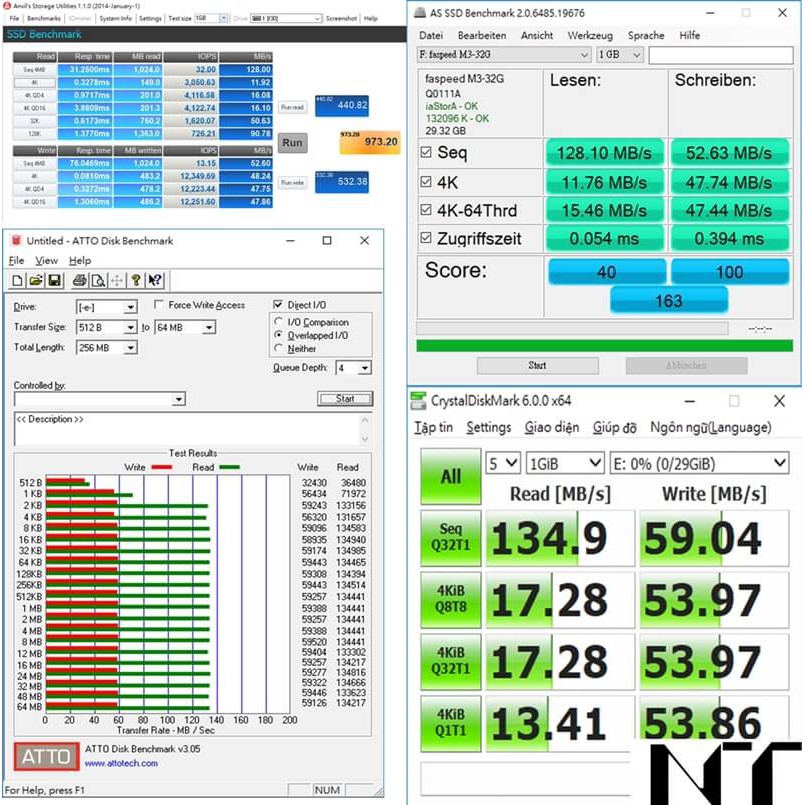Open the www.attotech.com link

[121, 763]
